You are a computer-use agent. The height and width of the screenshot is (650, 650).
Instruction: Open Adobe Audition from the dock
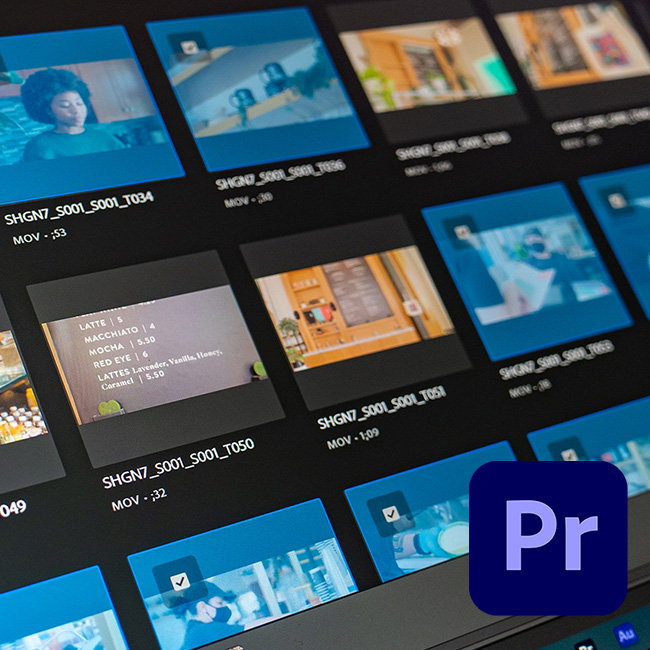point(625,635)
